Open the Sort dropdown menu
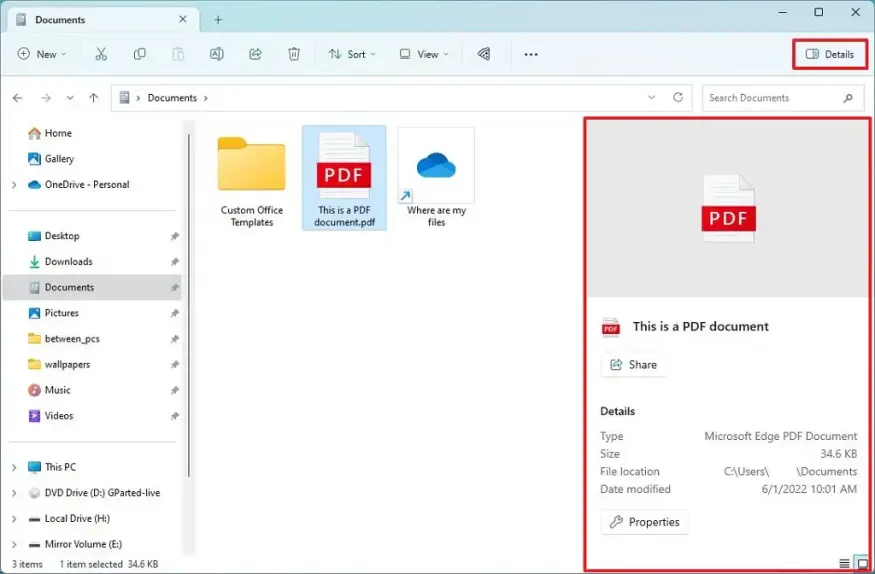 coord(352,54)
